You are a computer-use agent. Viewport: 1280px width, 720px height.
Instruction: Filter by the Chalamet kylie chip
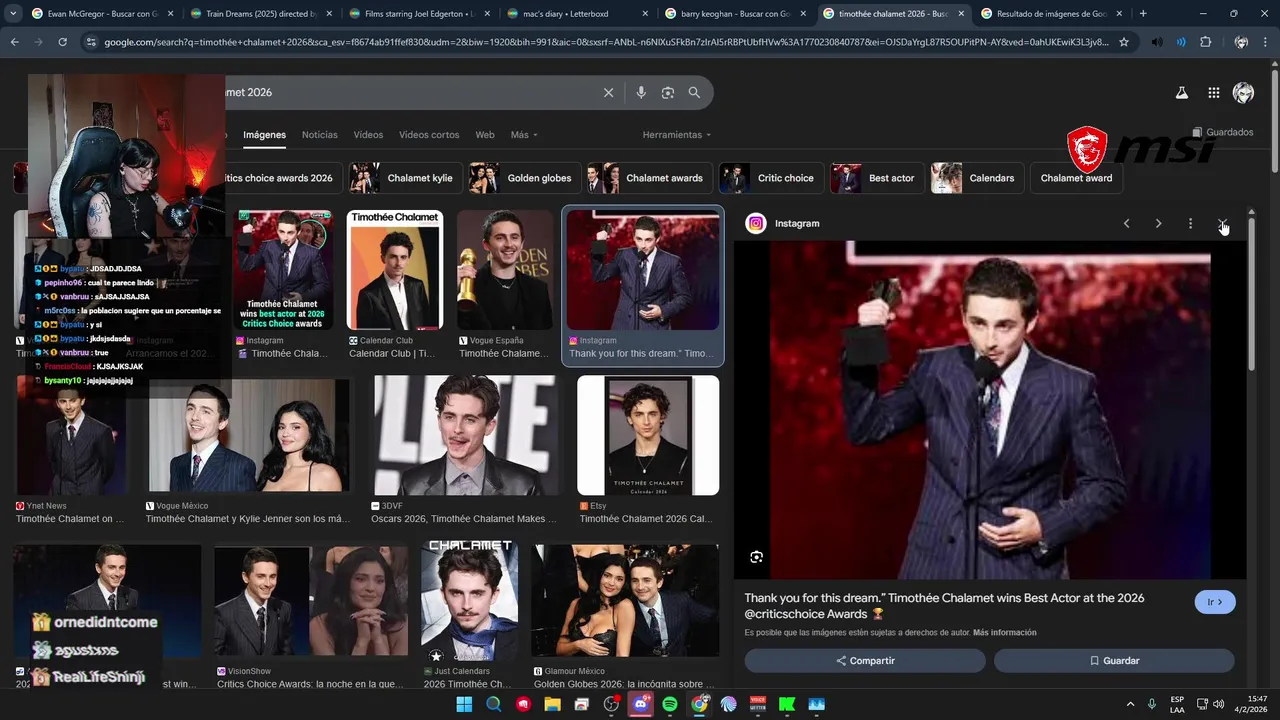pyautogui.click(x=404, y=178)
